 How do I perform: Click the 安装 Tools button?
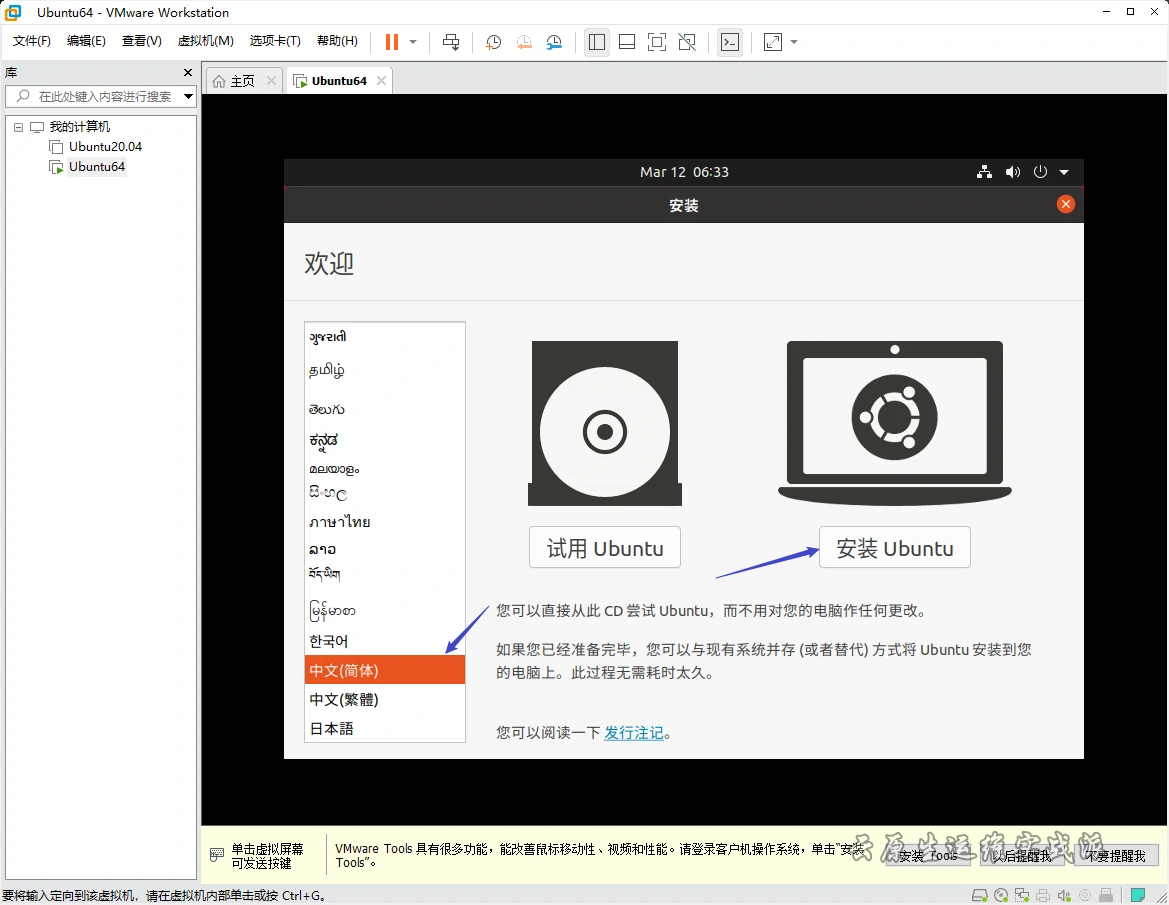click(928, 855)
